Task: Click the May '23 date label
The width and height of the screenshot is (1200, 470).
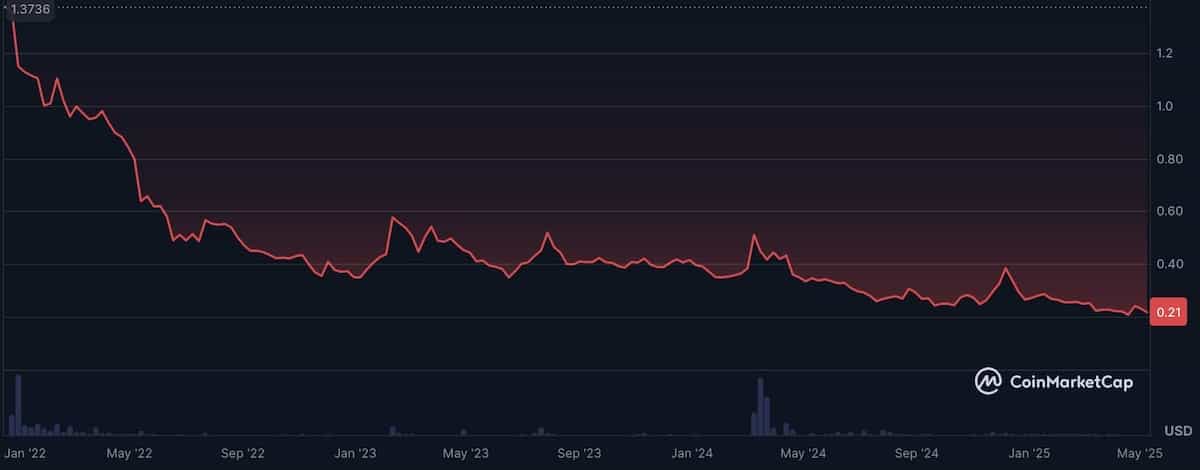Action: (464, 453)
